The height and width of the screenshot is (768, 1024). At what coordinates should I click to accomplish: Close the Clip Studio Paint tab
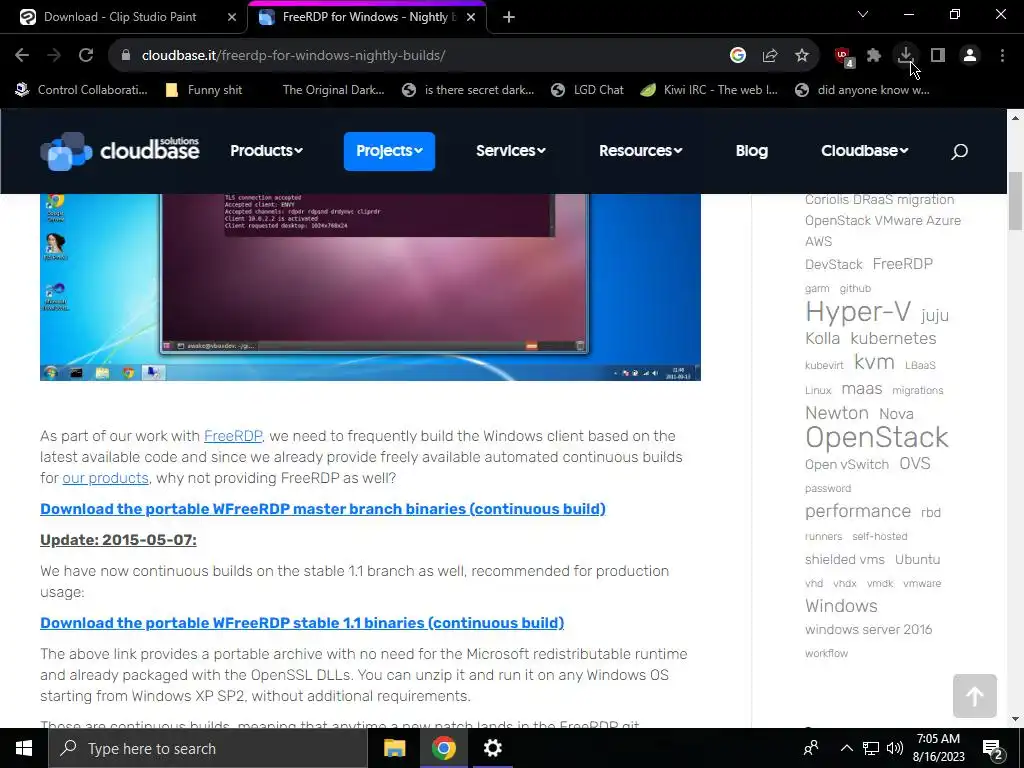point(232,17)
